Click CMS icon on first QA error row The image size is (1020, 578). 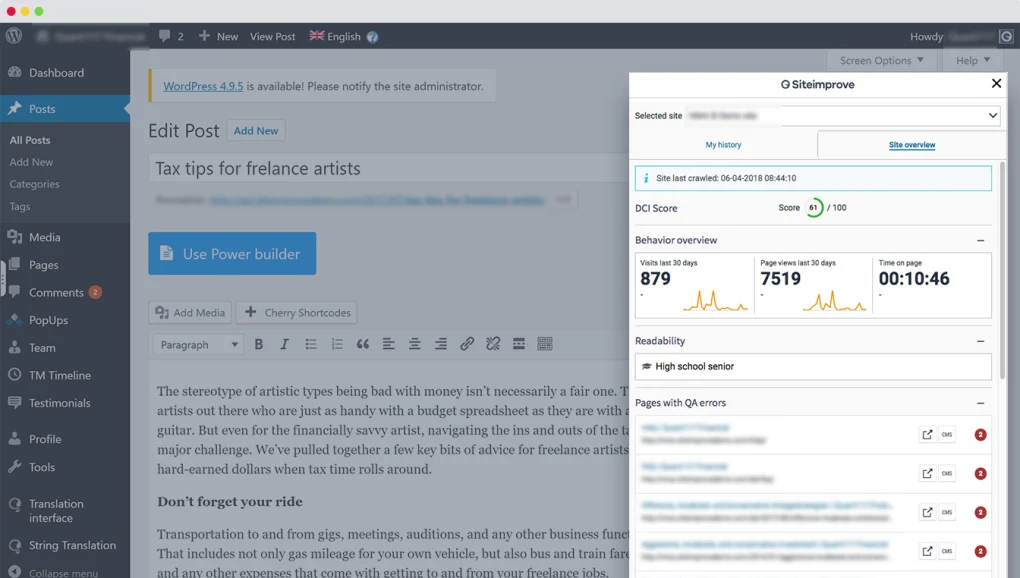947,434
